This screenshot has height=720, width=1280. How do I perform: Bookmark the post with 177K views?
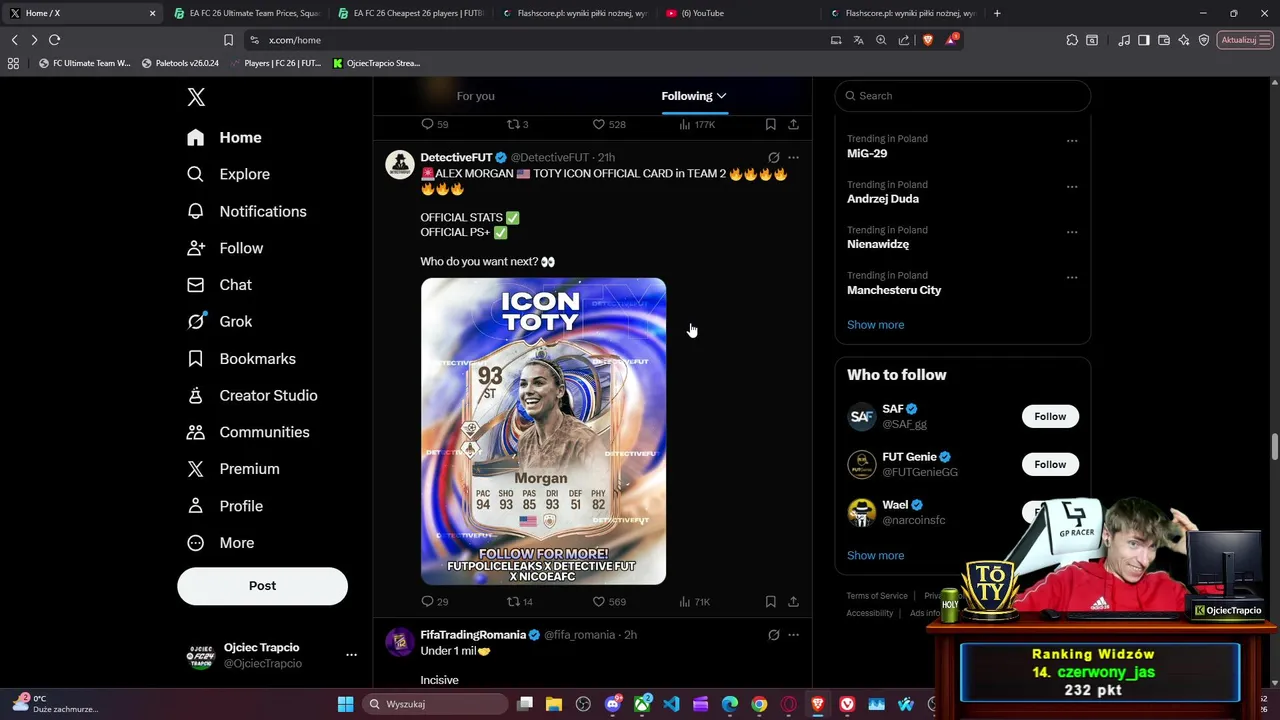click(x=770, y=125)
